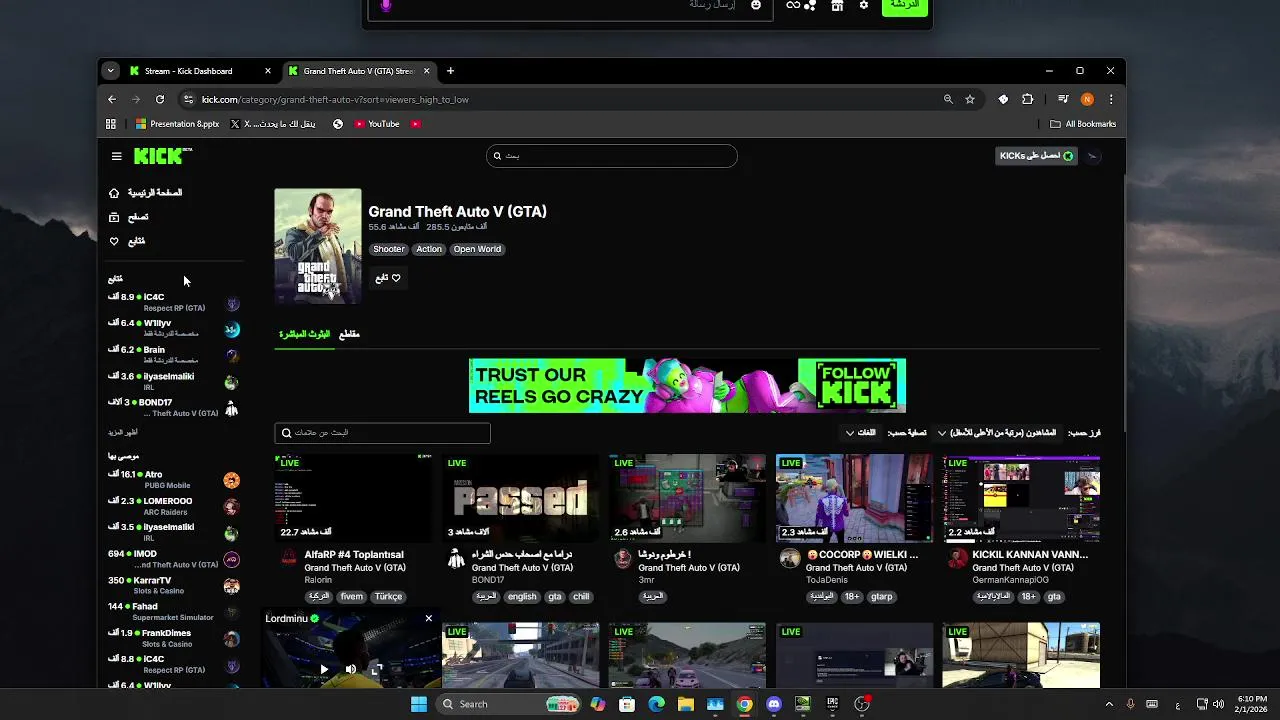
Task: Open the profile avatar beside KICKs button
Action: click(x=1092, y=156)
